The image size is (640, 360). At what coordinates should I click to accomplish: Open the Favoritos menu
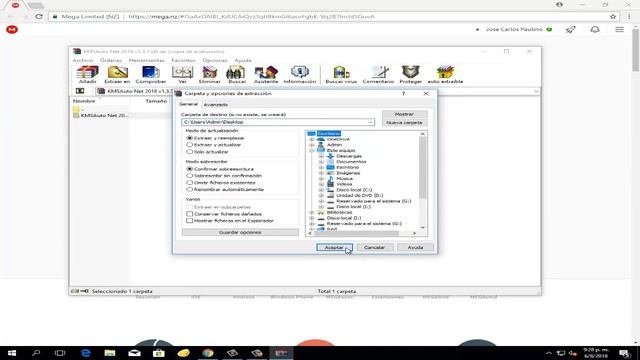click(183, 60)
